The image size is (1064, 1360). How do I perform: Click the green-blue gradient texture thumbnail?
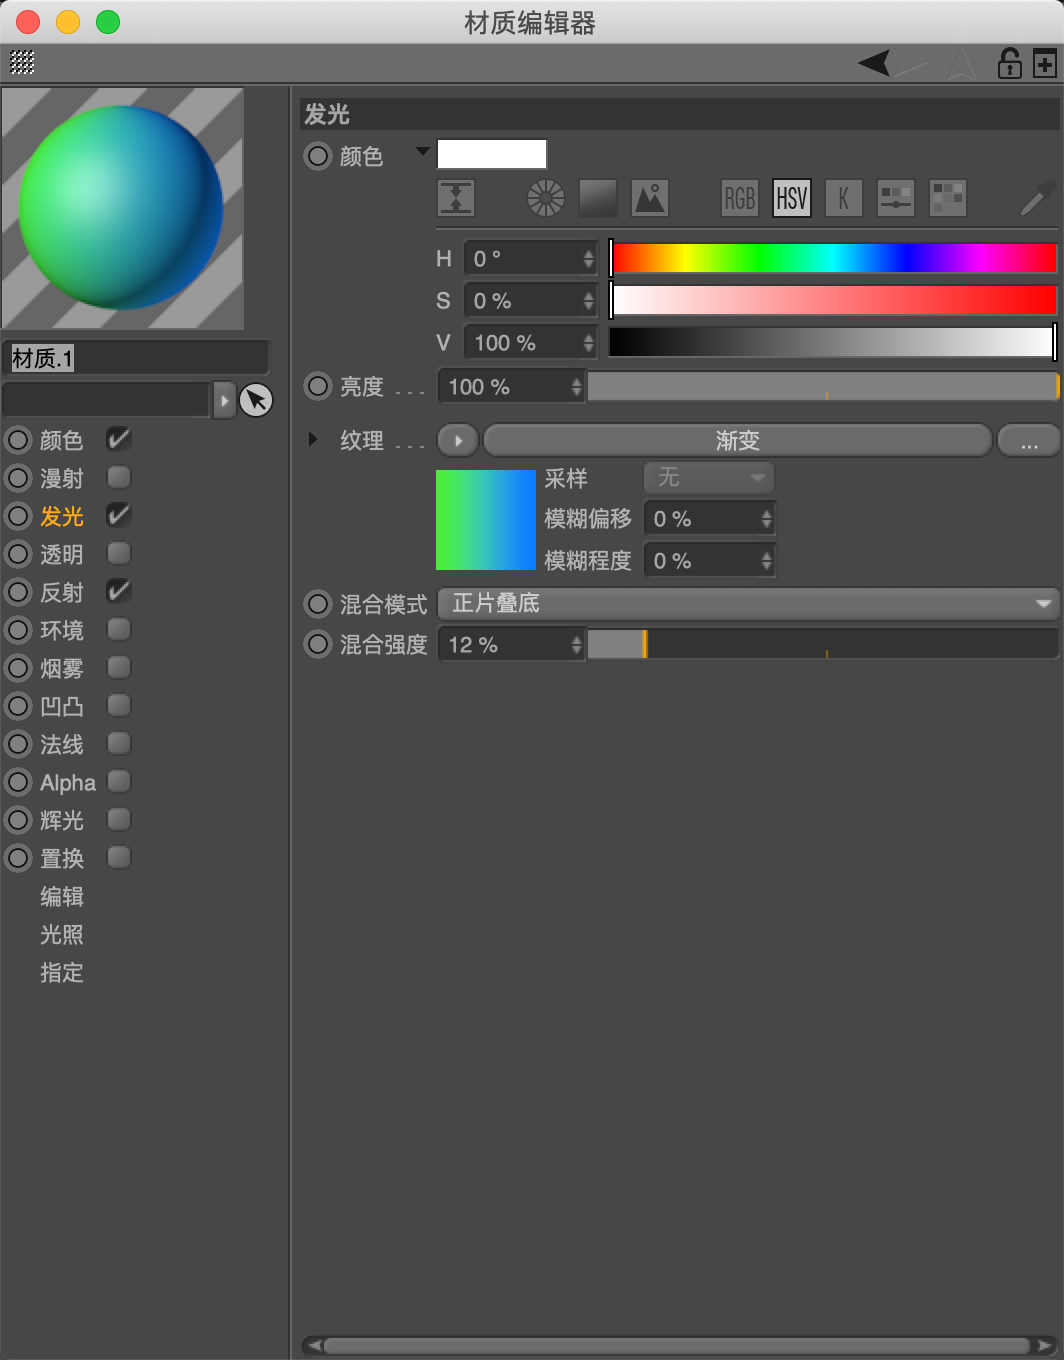tap(486, 520)
